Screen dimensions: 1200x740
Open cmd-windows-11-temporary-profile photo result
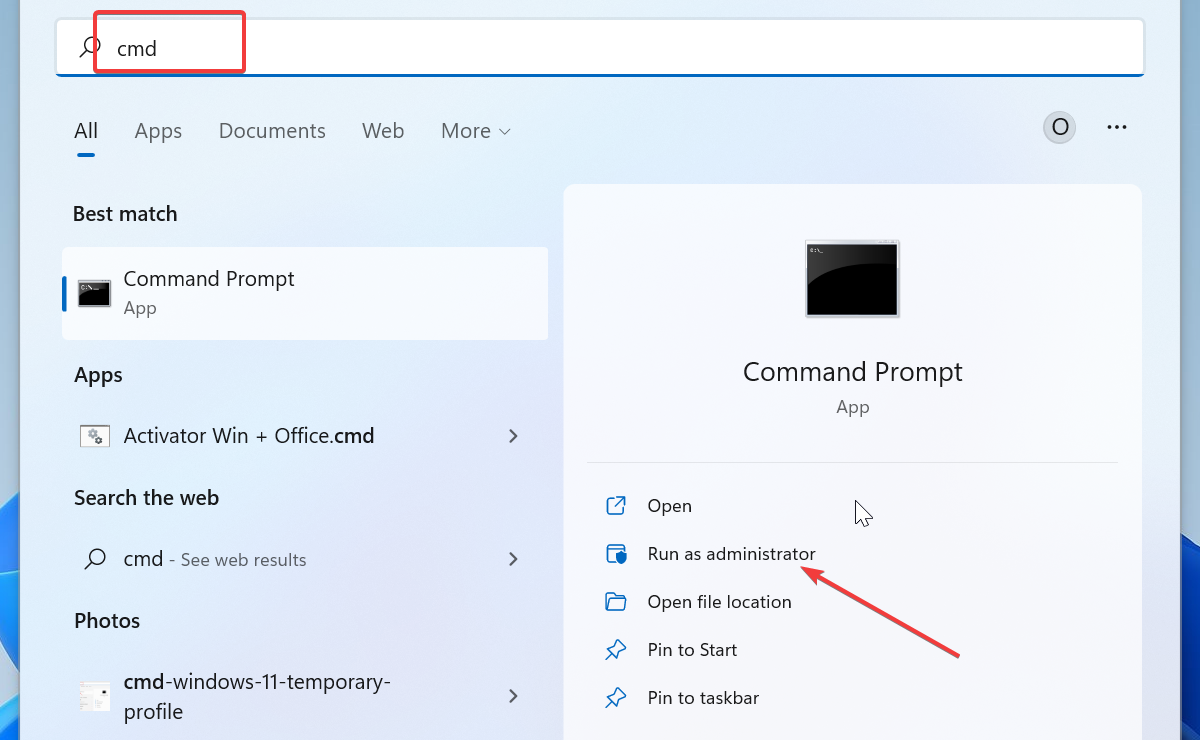tap(305, 697)
